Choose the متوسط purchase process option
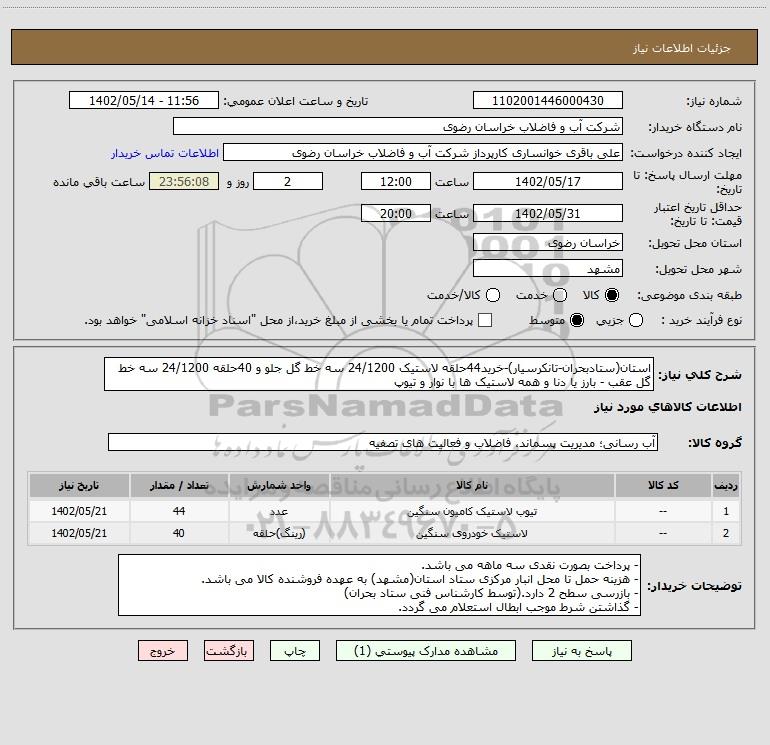 pyautogui.click(x=577, y=320)
